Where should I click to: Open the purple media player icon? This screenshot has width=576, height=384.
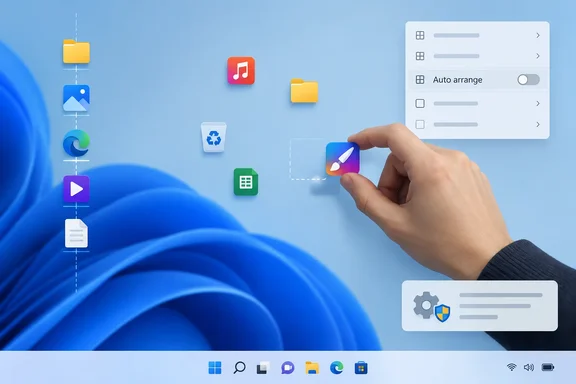pyautogui.click(x=76, y=189)
